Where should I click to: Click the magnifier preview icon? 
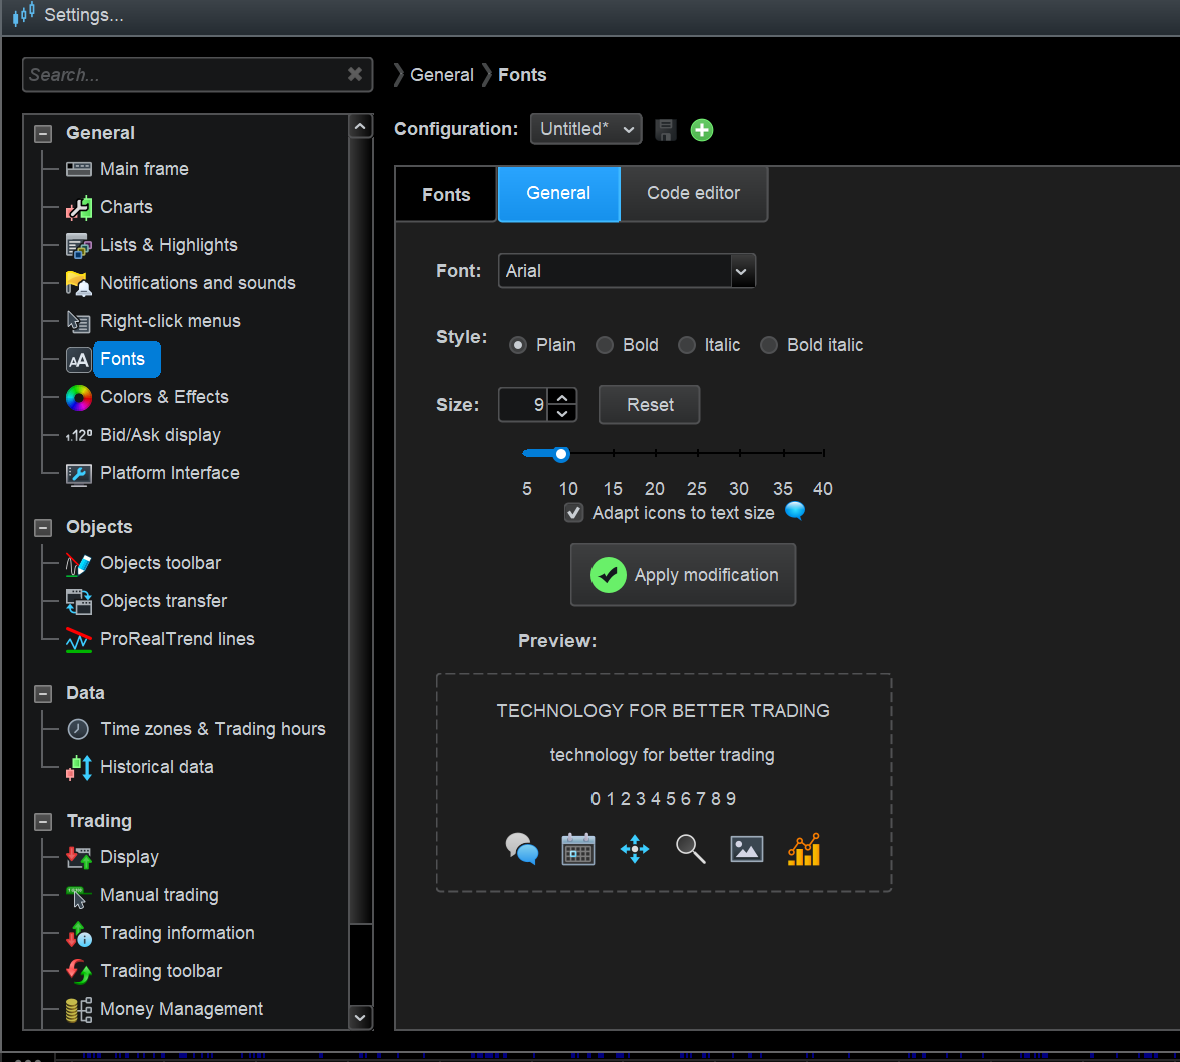click(690, 849)
